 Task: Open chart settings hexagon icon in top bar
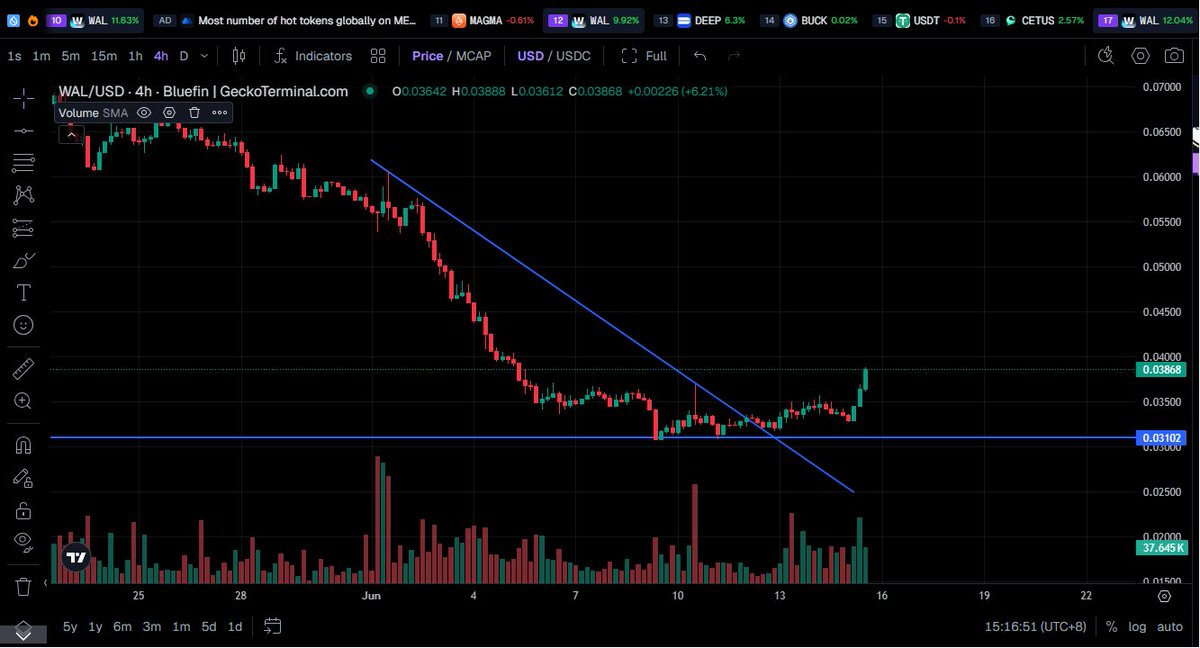[x=1141, y=56]
